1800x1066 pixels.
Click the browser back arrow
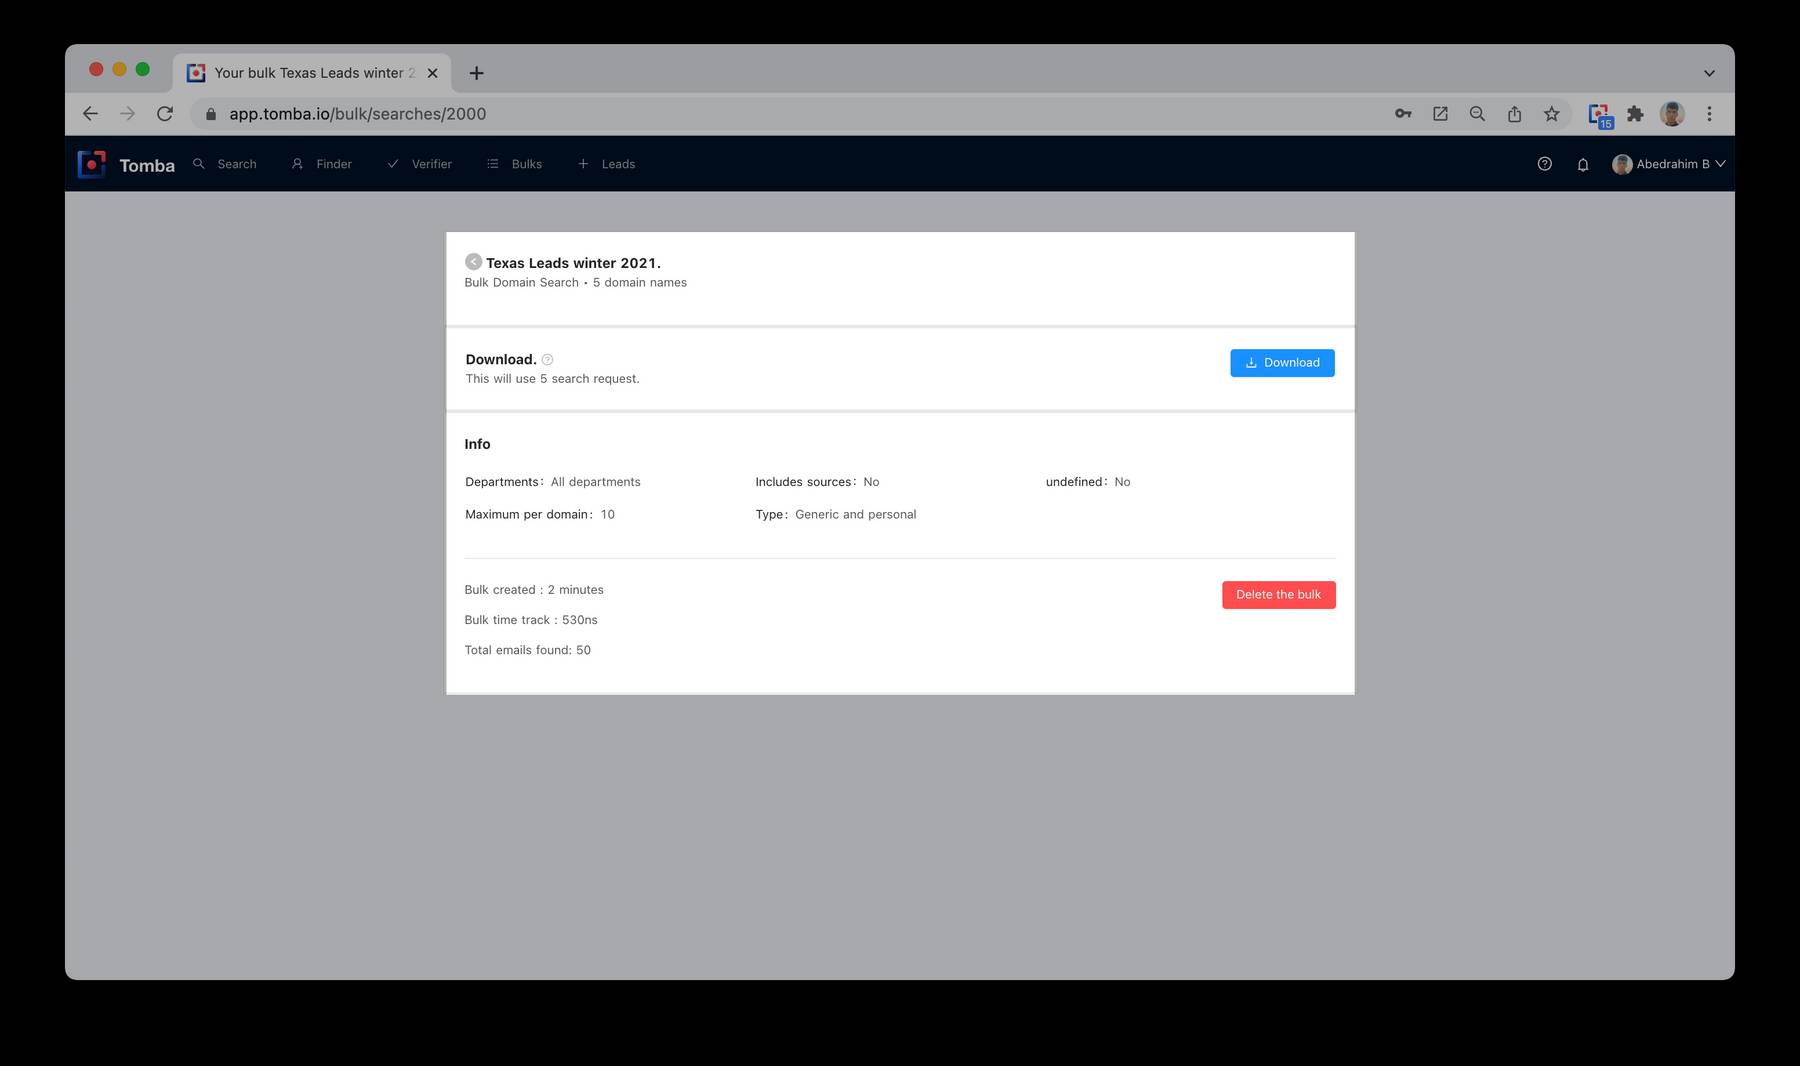(90, 114)
